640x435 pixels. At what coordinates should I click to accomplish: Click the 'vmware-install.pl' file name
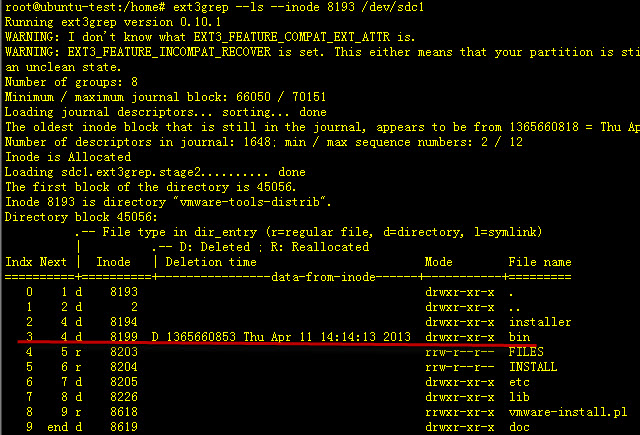coord(568,412)
